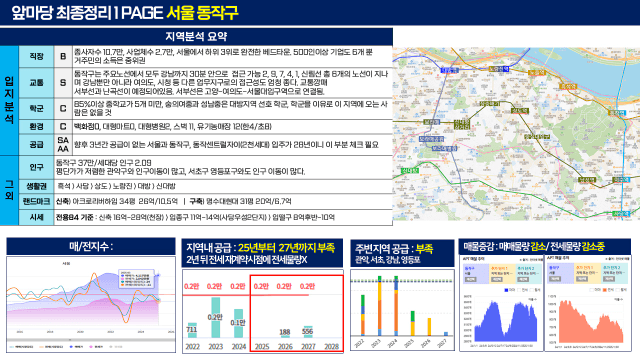Screen dimensions: 640x360
Task: Click '2년 뒤 전세재계약시점에 전세물량X' subtitle
Action: [247, 260]
